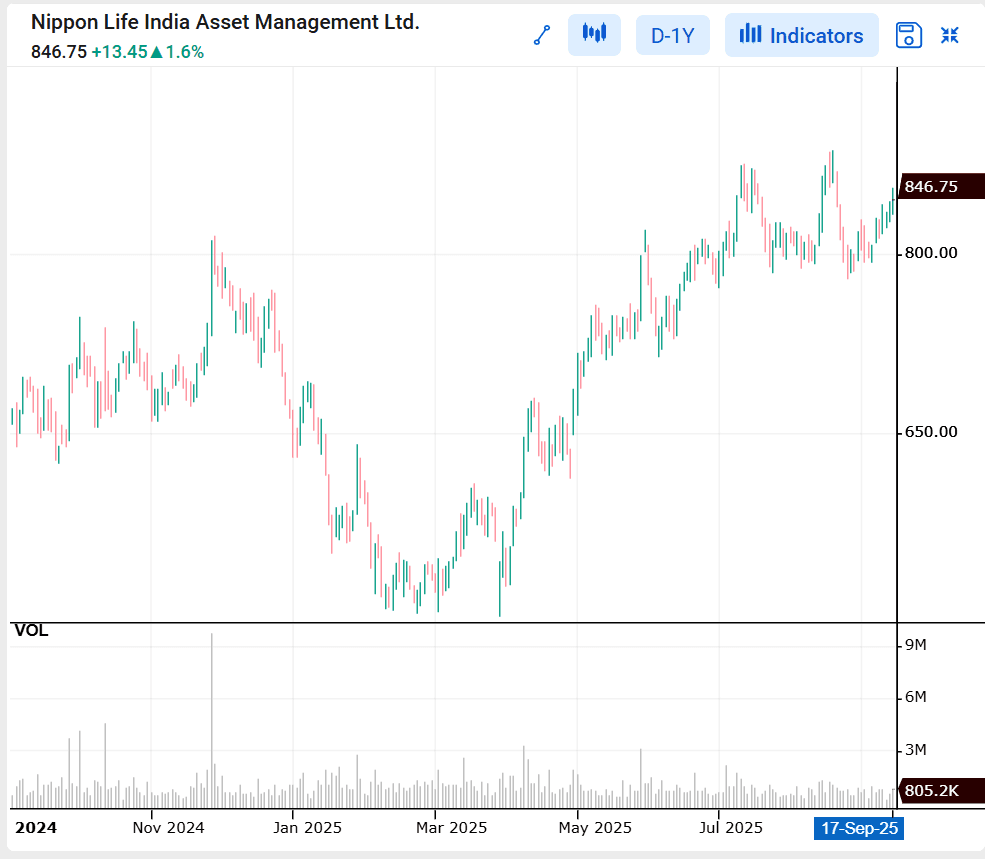The height and width of the screenshot is (859, 985).
Task: Click the 800.00 price axis label
Action: [931, 253]
